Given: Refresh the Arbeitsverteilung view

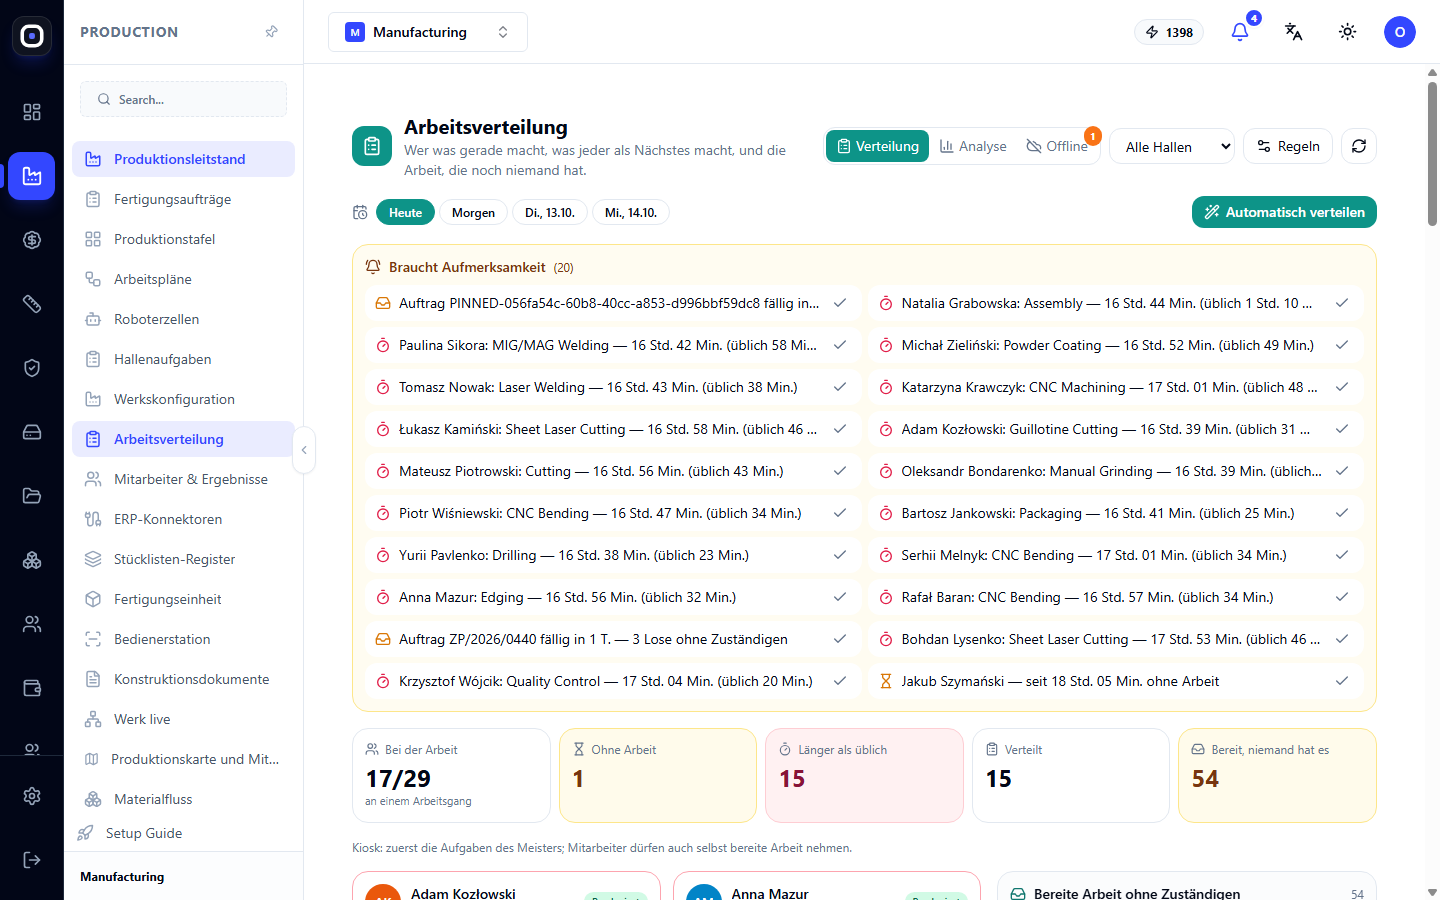Looking at the screenshot, I should pos(1359,146).
